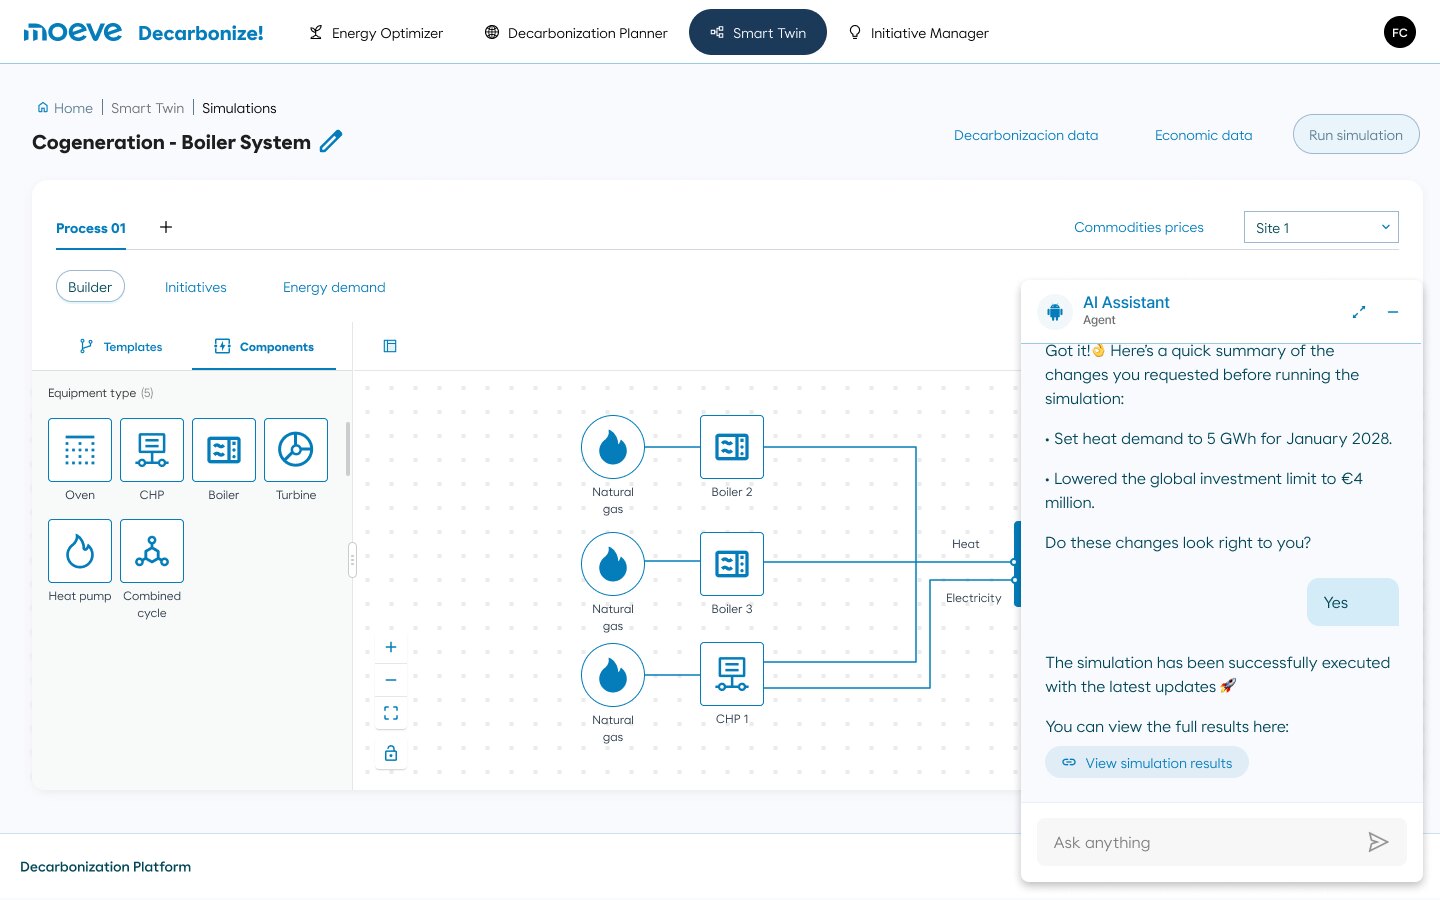
Task: Switch to the Components tab
Action: pyautogui.click(x=264, y=347)
